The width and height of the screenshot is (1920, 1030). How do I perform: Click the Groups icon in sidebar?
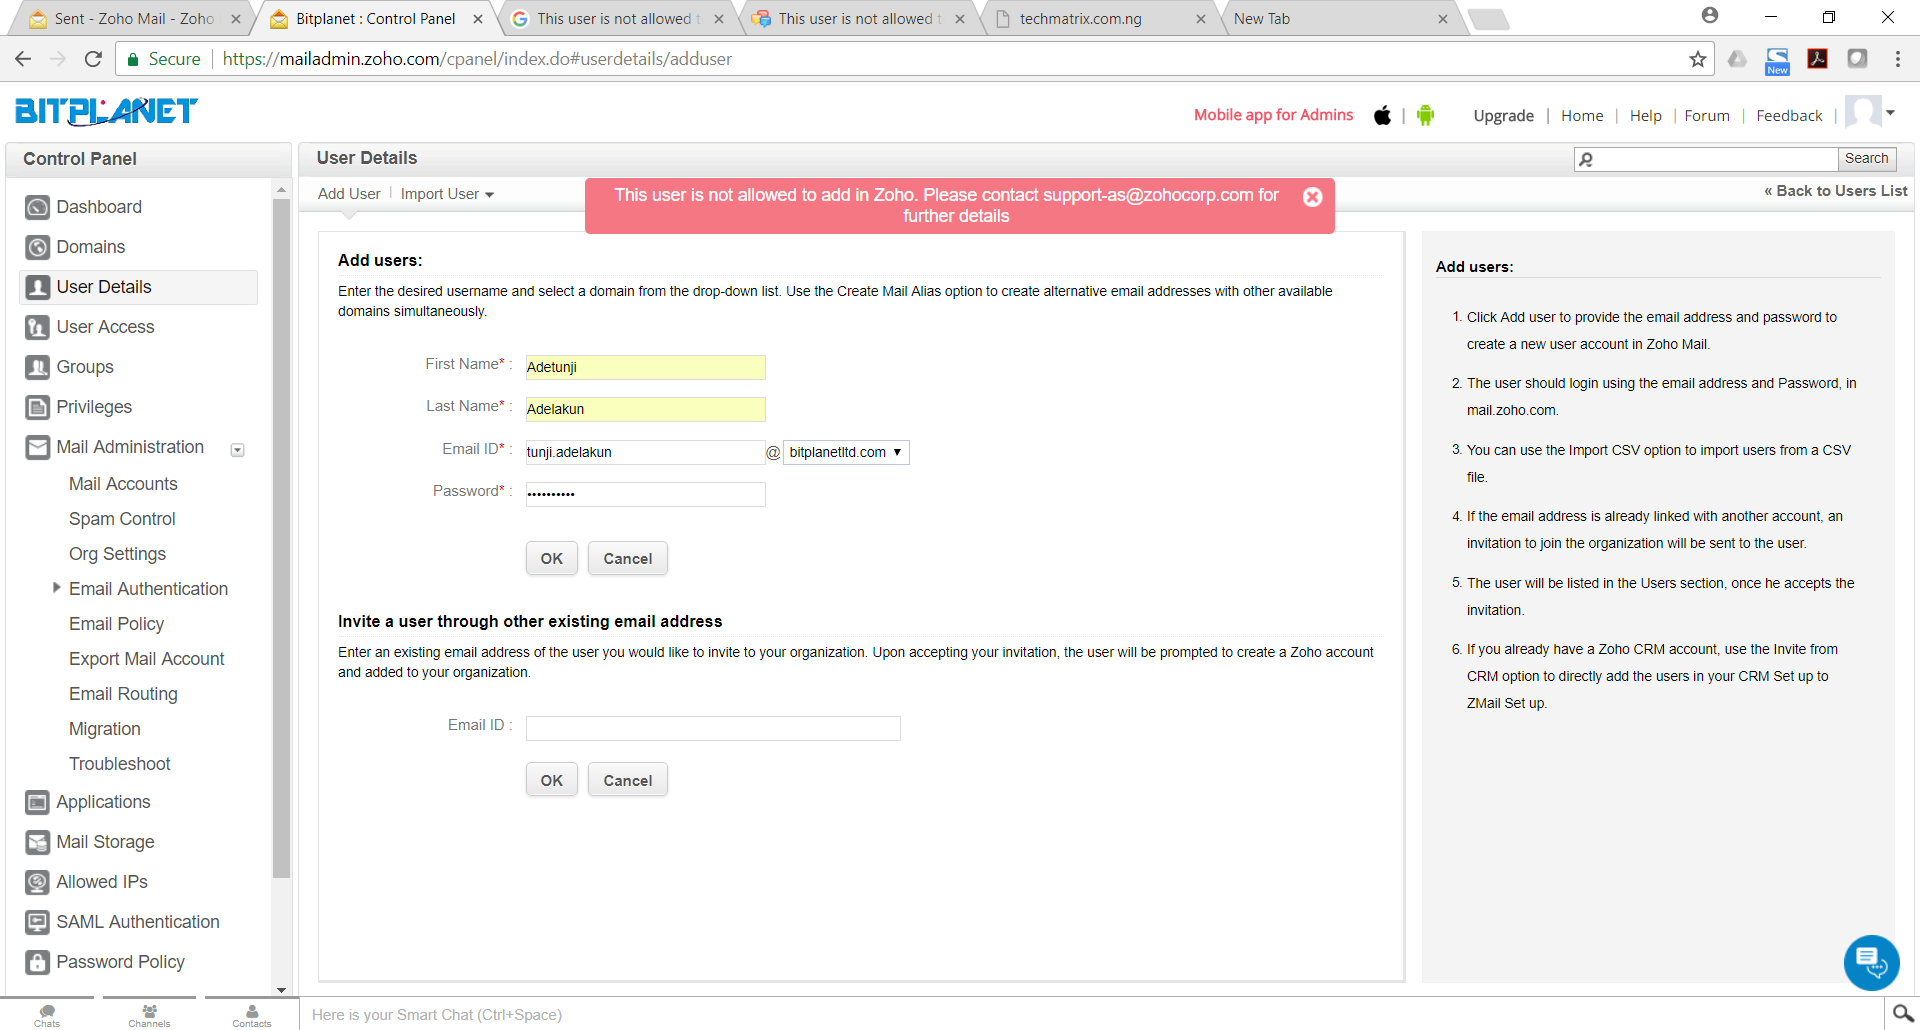point(37,367)
